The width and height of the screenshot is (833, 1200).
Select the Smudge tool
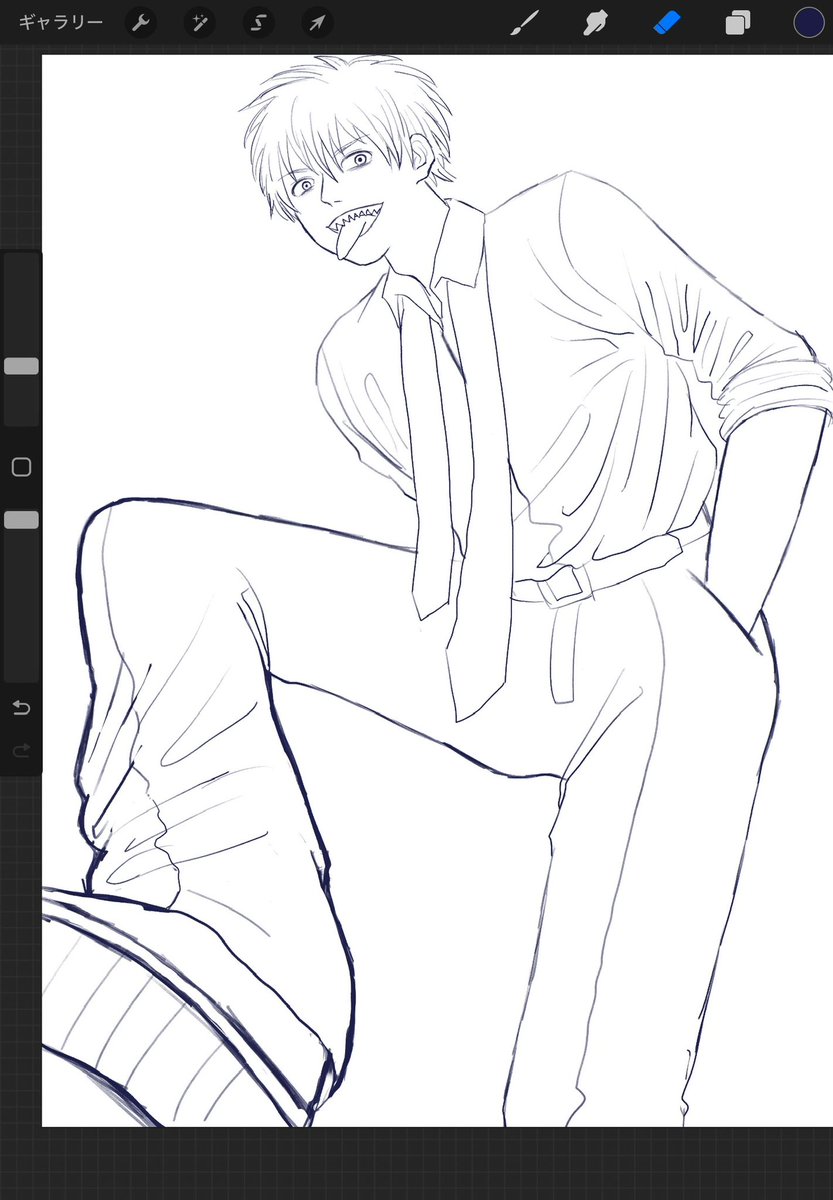596,22
